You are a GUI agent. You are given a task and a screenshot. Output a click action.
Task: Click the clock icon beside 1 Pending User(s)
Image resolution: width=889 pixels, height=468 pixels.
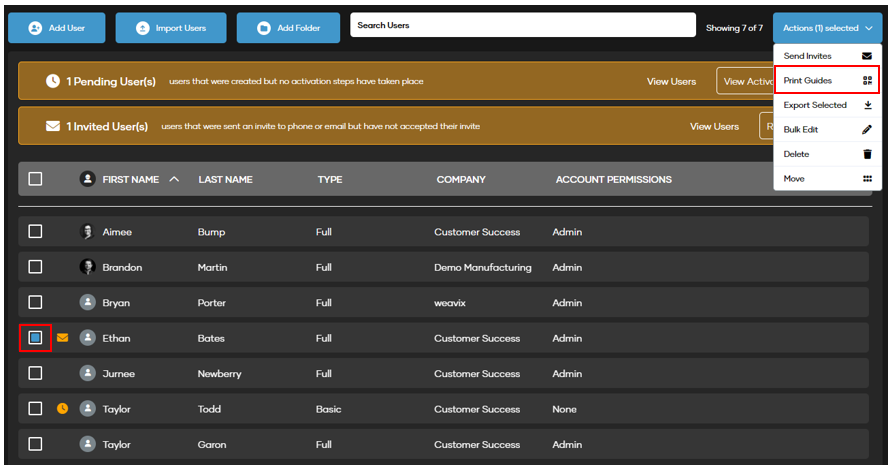coord(53,81)
